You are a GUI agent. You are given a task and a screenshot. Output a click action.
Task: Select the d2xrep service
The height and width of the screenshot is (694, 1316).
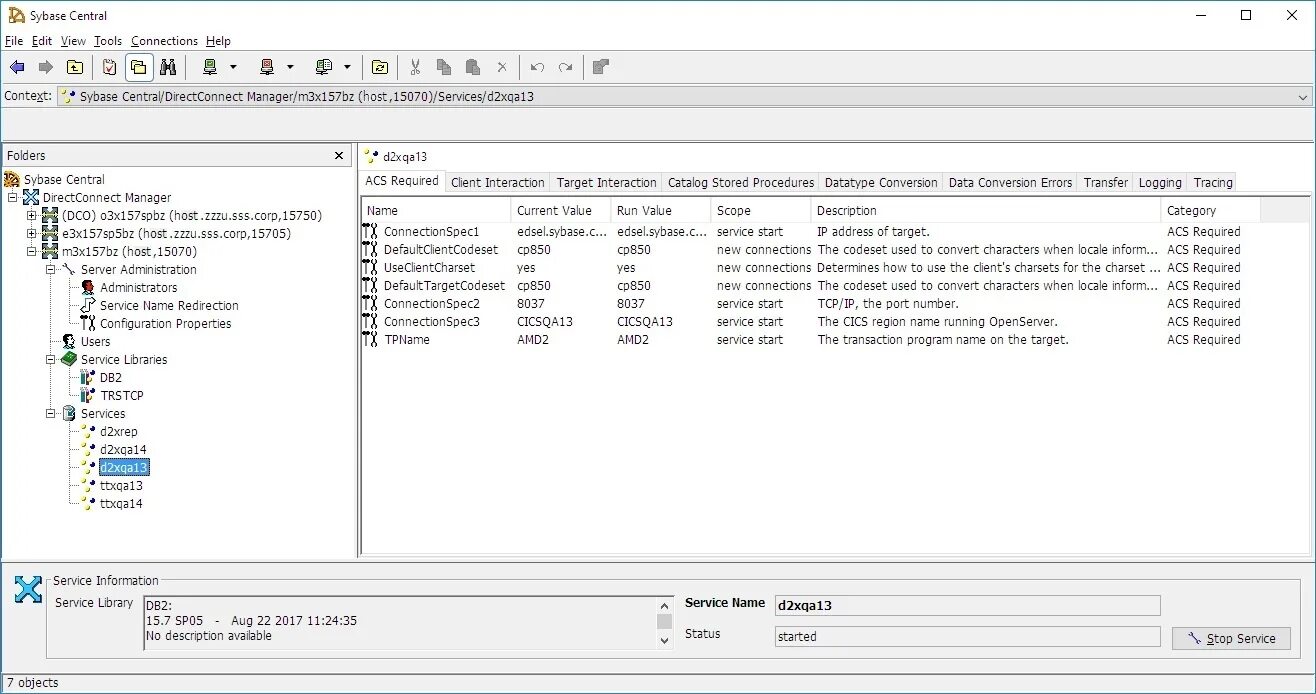(118, 432)
